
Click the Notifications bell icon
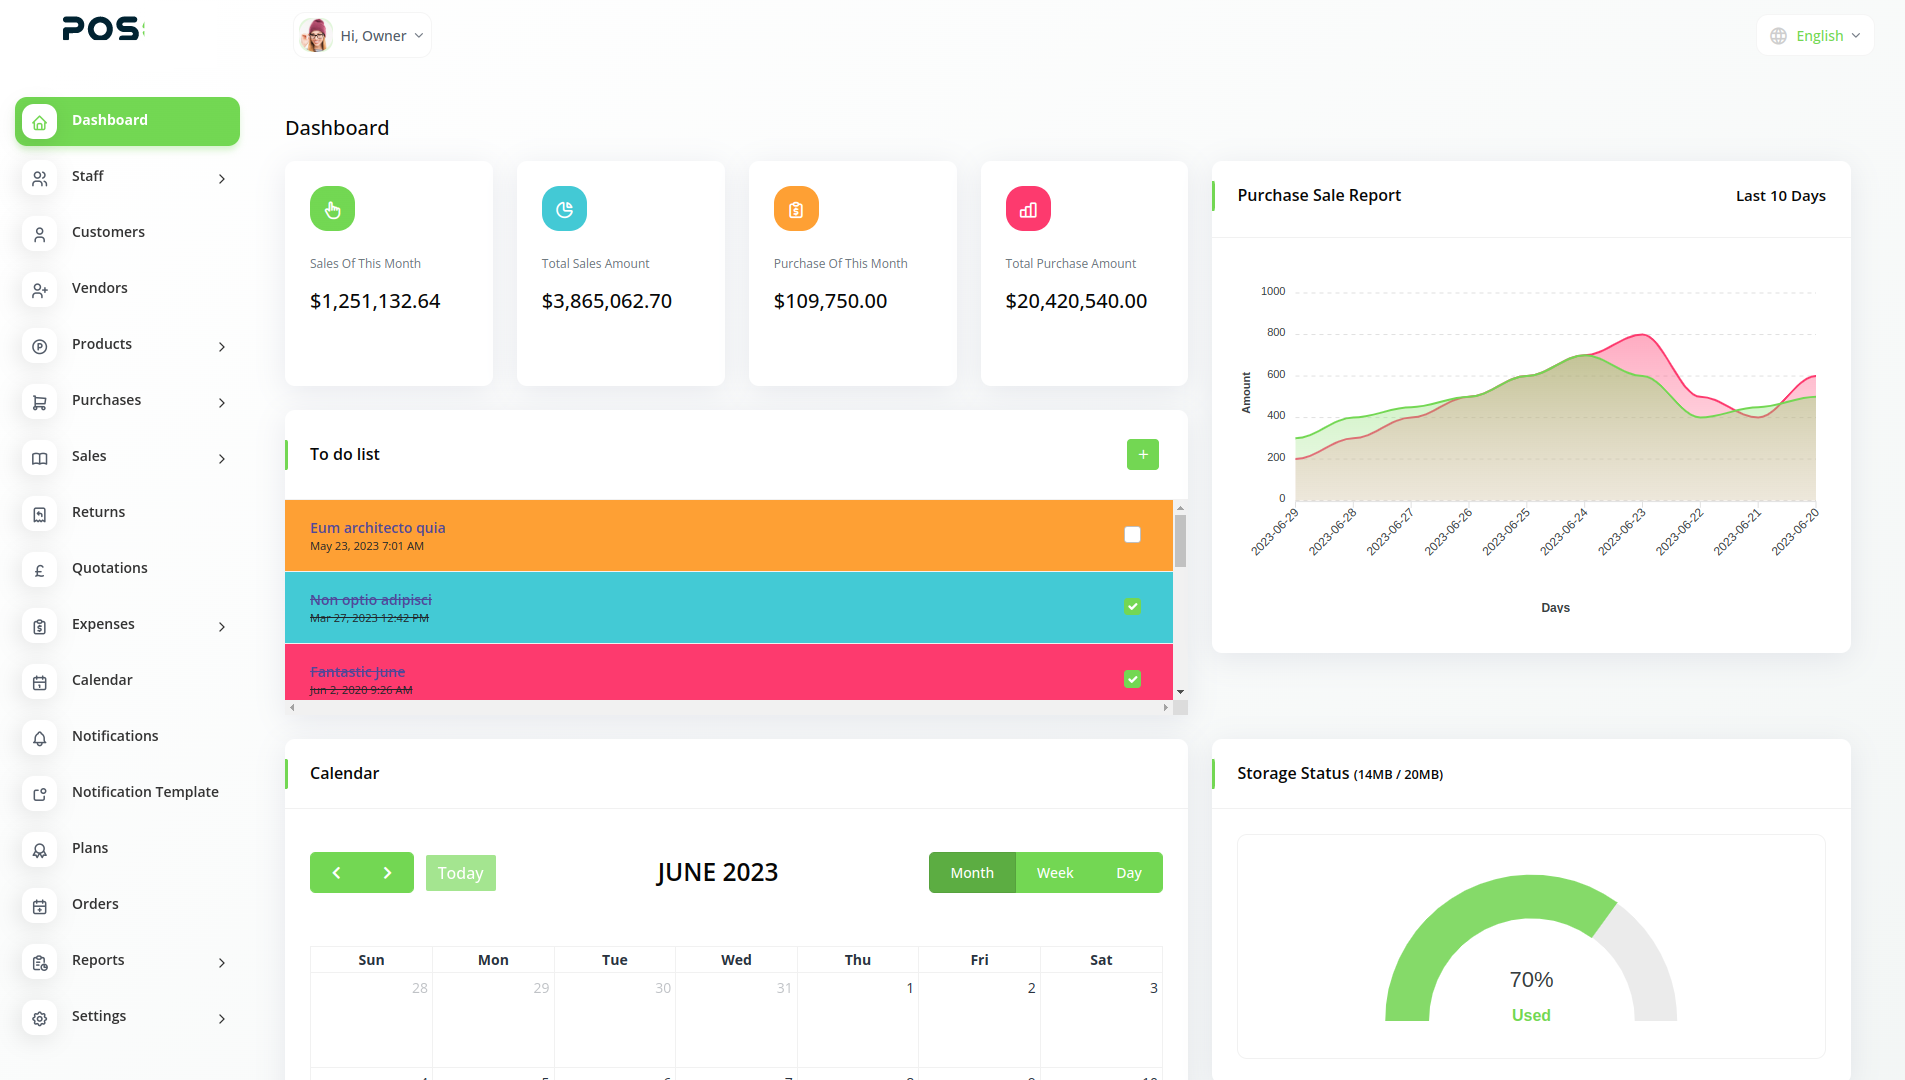coord(40,738)
